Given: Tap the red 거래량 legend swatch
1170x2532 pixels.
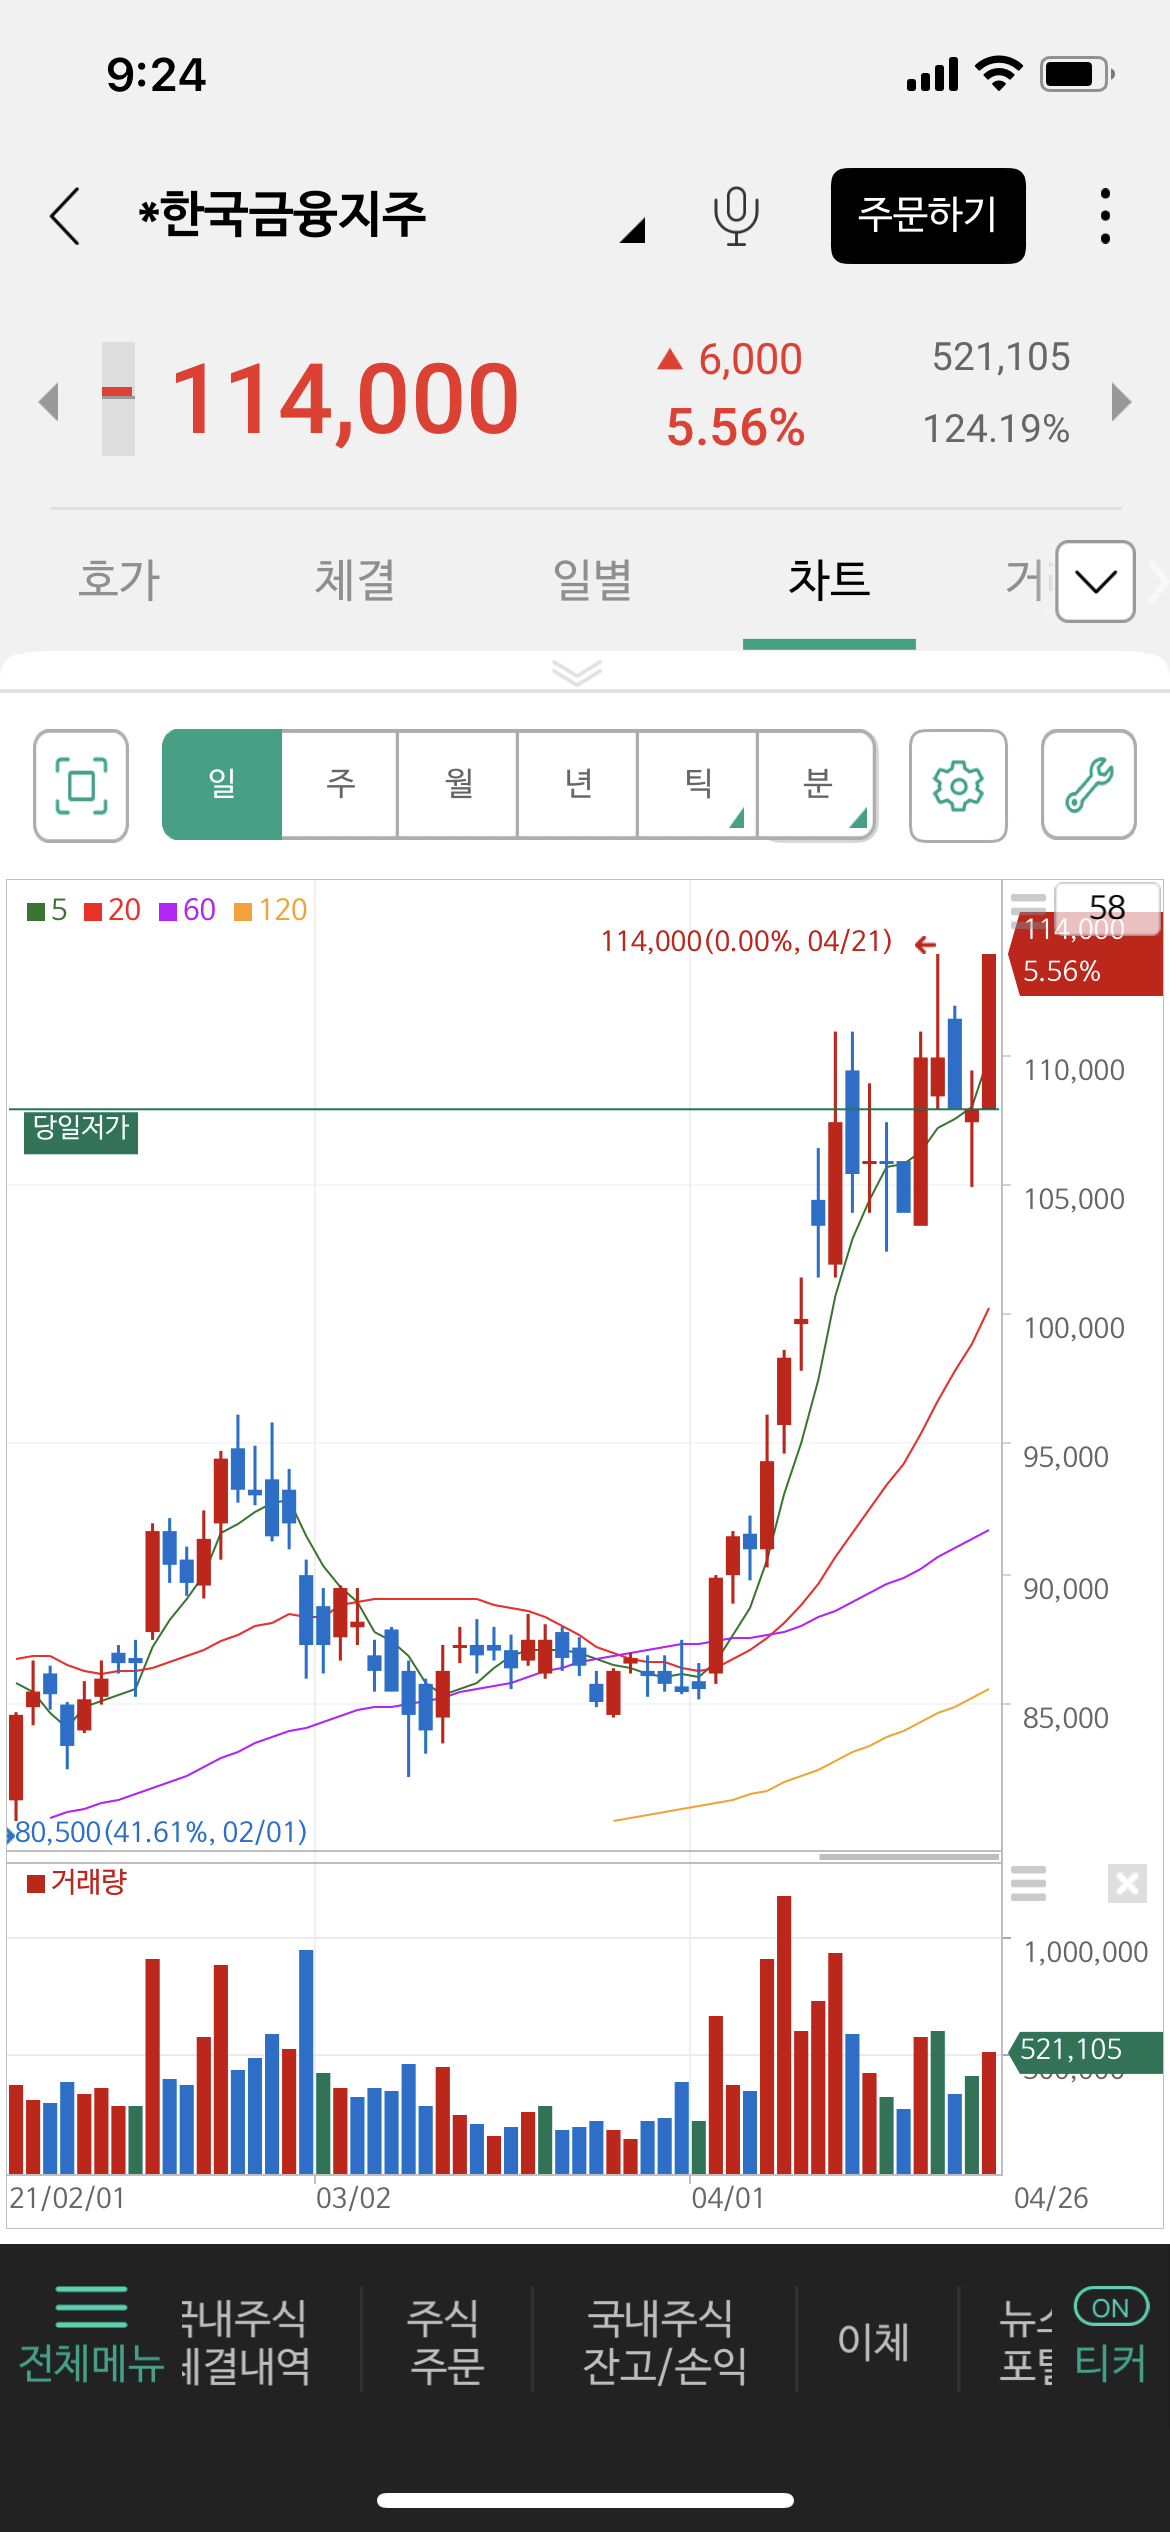Looking at the screenshot, I should tap(36, 1884).
